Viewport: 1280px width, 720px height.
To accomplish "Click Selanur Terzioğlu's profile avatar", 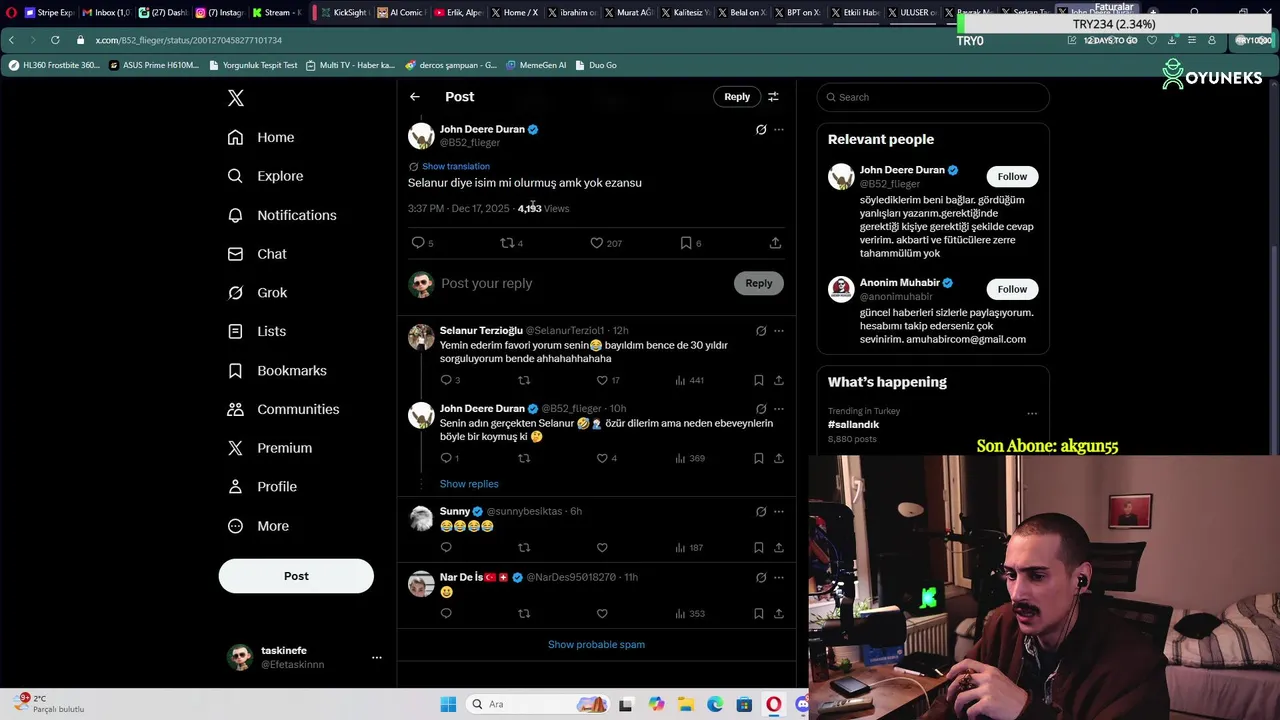I will click(x=421, y=337).
